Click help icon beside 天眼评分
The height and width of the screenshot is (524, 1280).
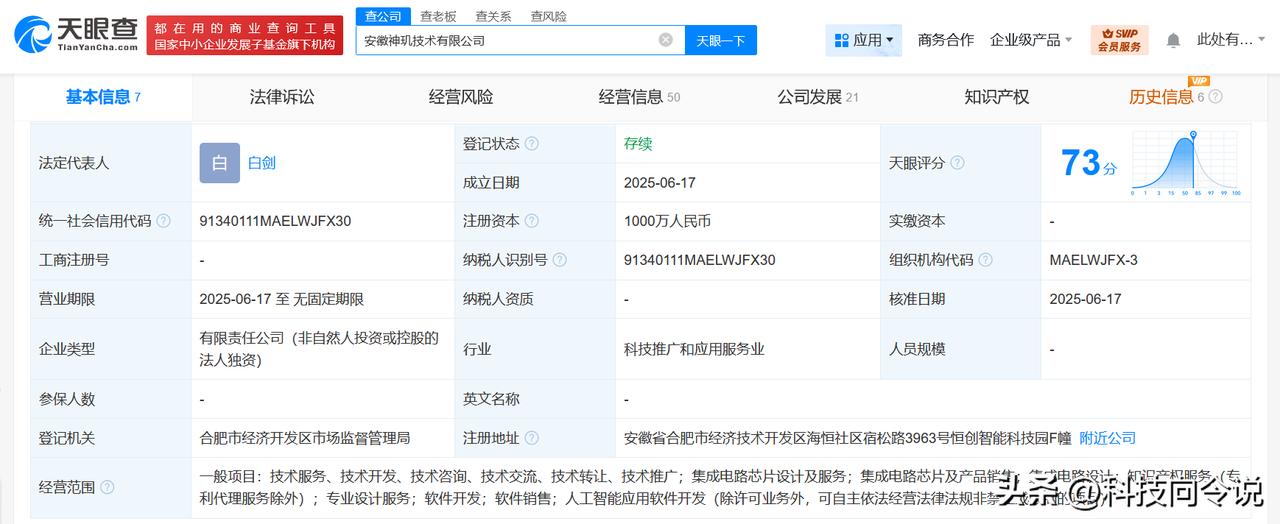point(957,163)
